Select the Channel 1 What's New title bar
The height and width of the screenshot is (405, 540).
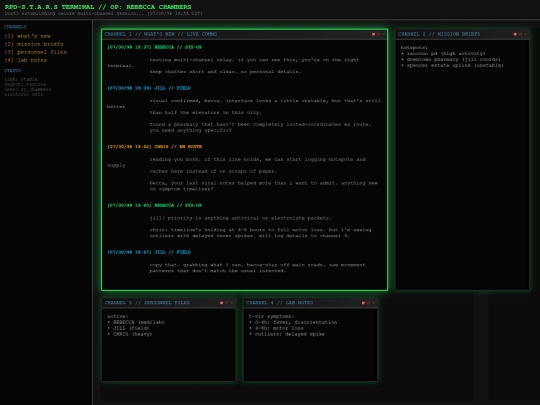[245, 34]
